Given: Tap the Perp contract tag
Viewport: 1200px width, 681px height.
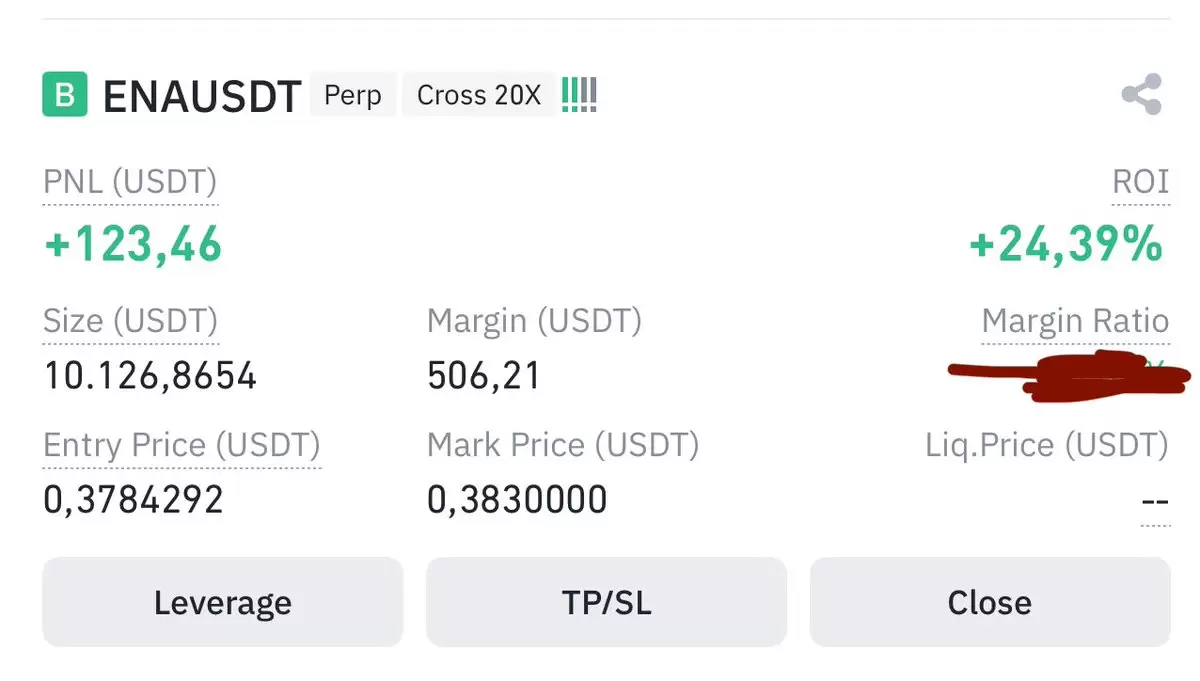Looking at the screenshot, I should pos(353,95).
